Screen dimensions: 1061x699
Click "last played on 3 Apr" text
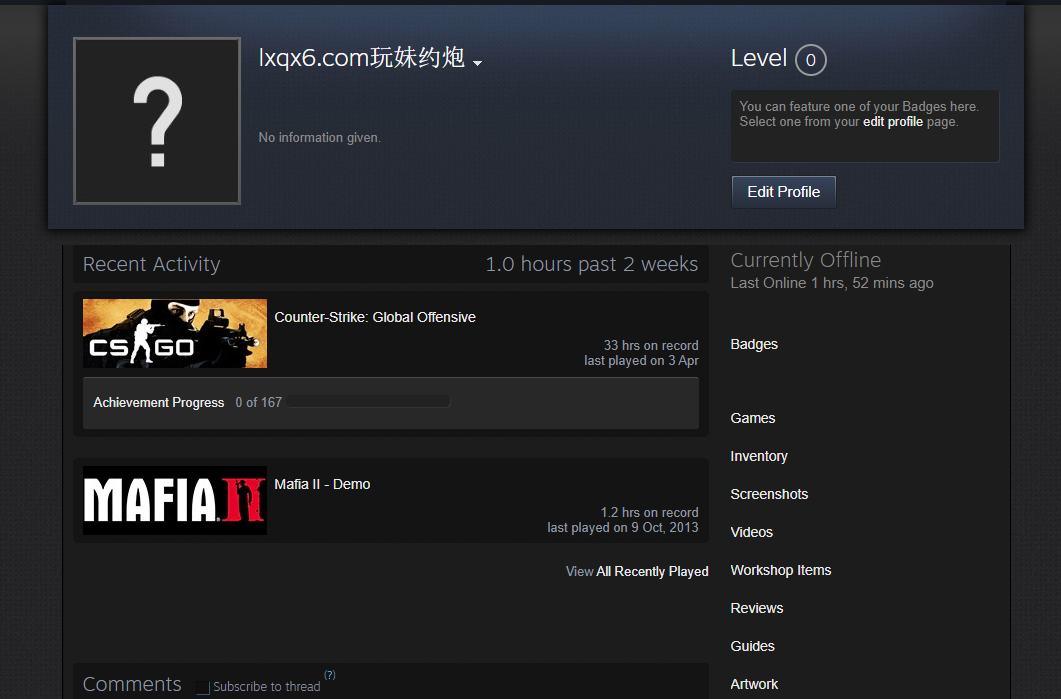click(641, 361)
